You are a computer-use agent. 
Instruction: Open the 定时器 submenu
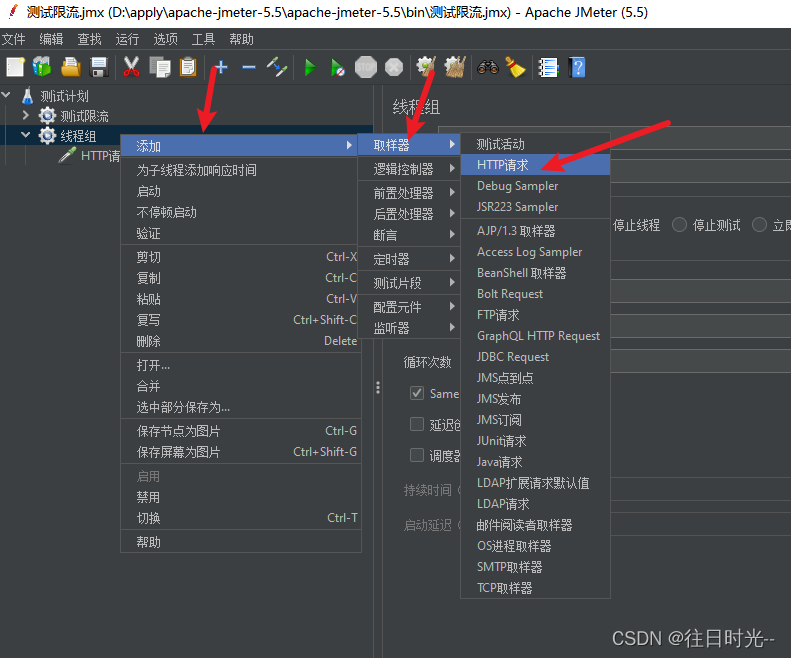coord(409,259)
